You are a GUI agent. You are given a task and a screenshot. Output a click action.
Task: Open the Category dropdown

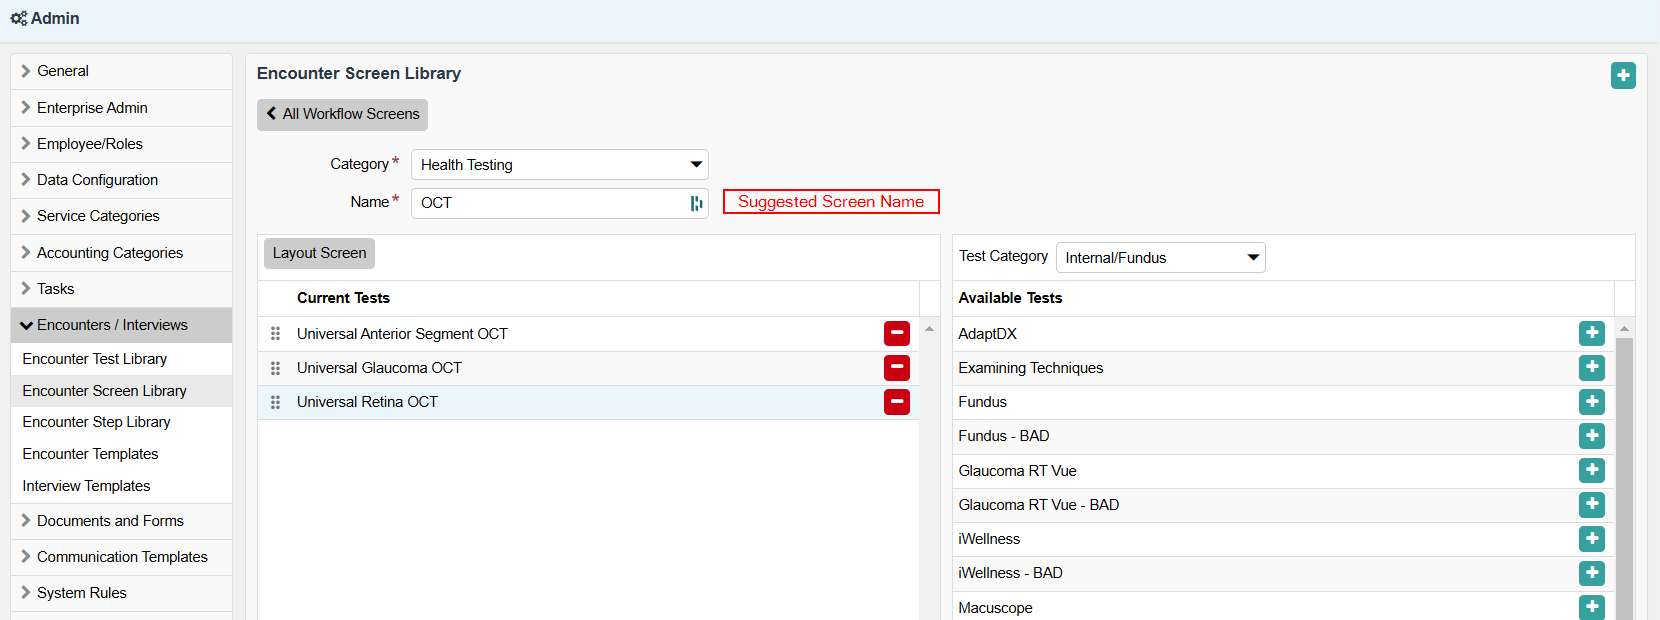point(559,165)
